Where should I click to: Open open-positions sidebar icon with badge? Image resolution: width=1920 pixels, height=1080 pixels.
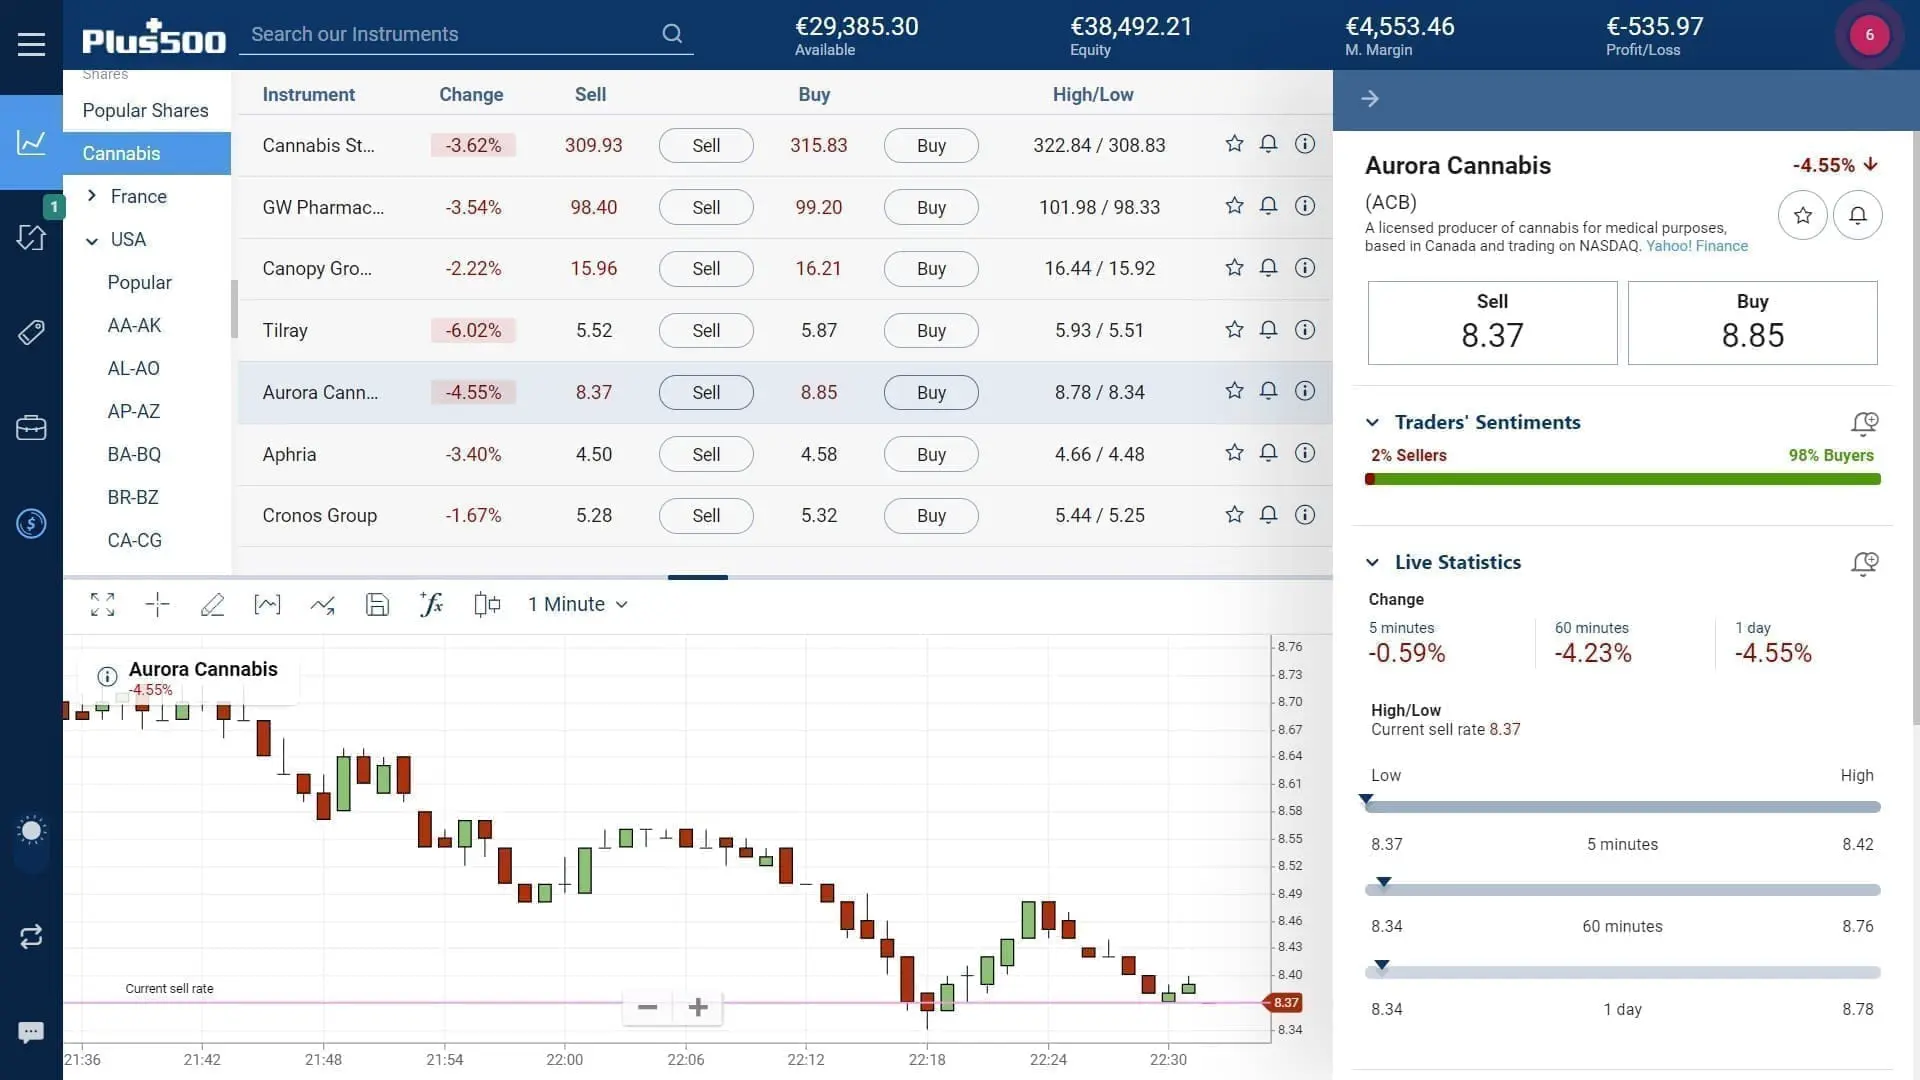[x=31, y=236]
